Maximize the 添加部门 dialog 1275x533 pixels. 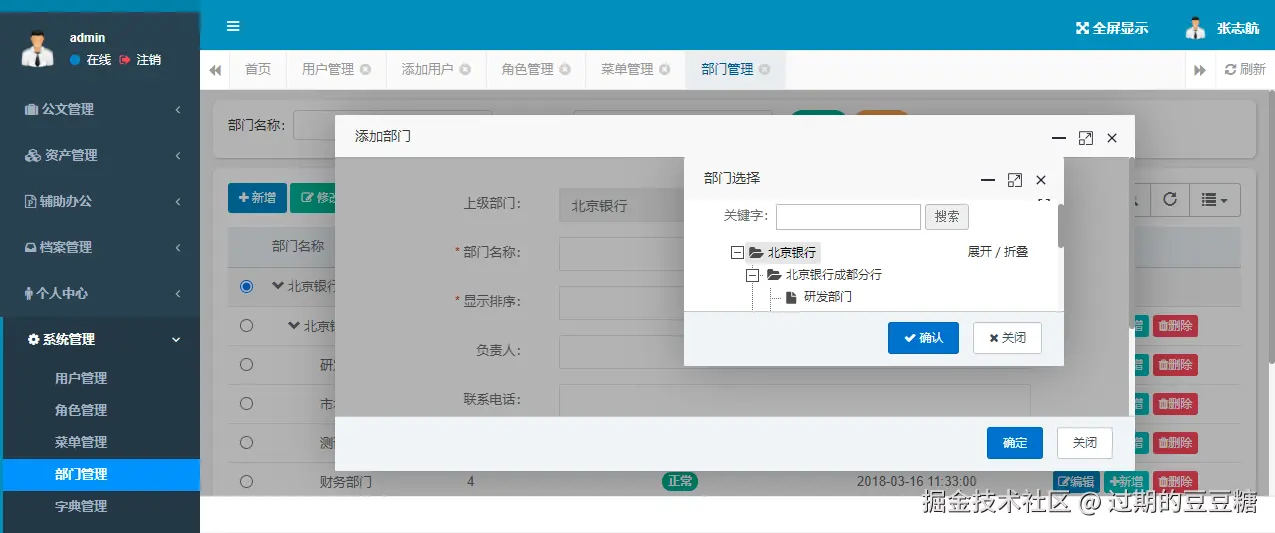click(x=1086, y=138)
